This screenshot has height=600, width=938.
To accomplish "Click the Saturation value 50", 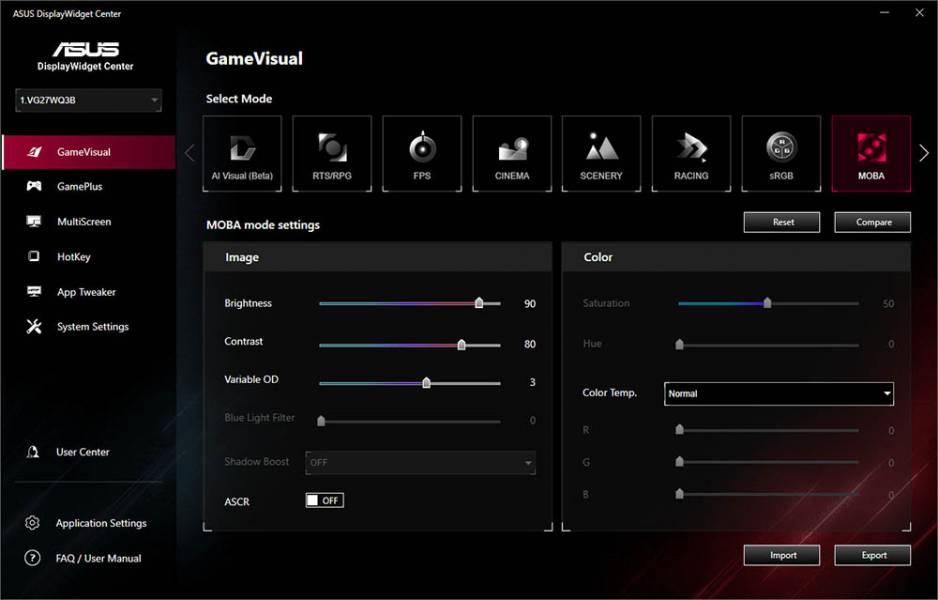I will pos(888,304).
